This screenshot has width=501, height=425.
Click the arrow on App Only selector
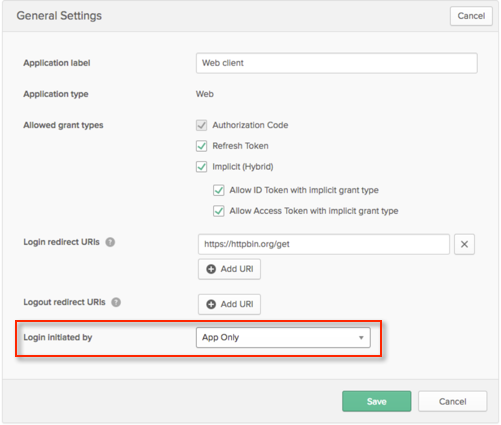click(x=361, y=338)
